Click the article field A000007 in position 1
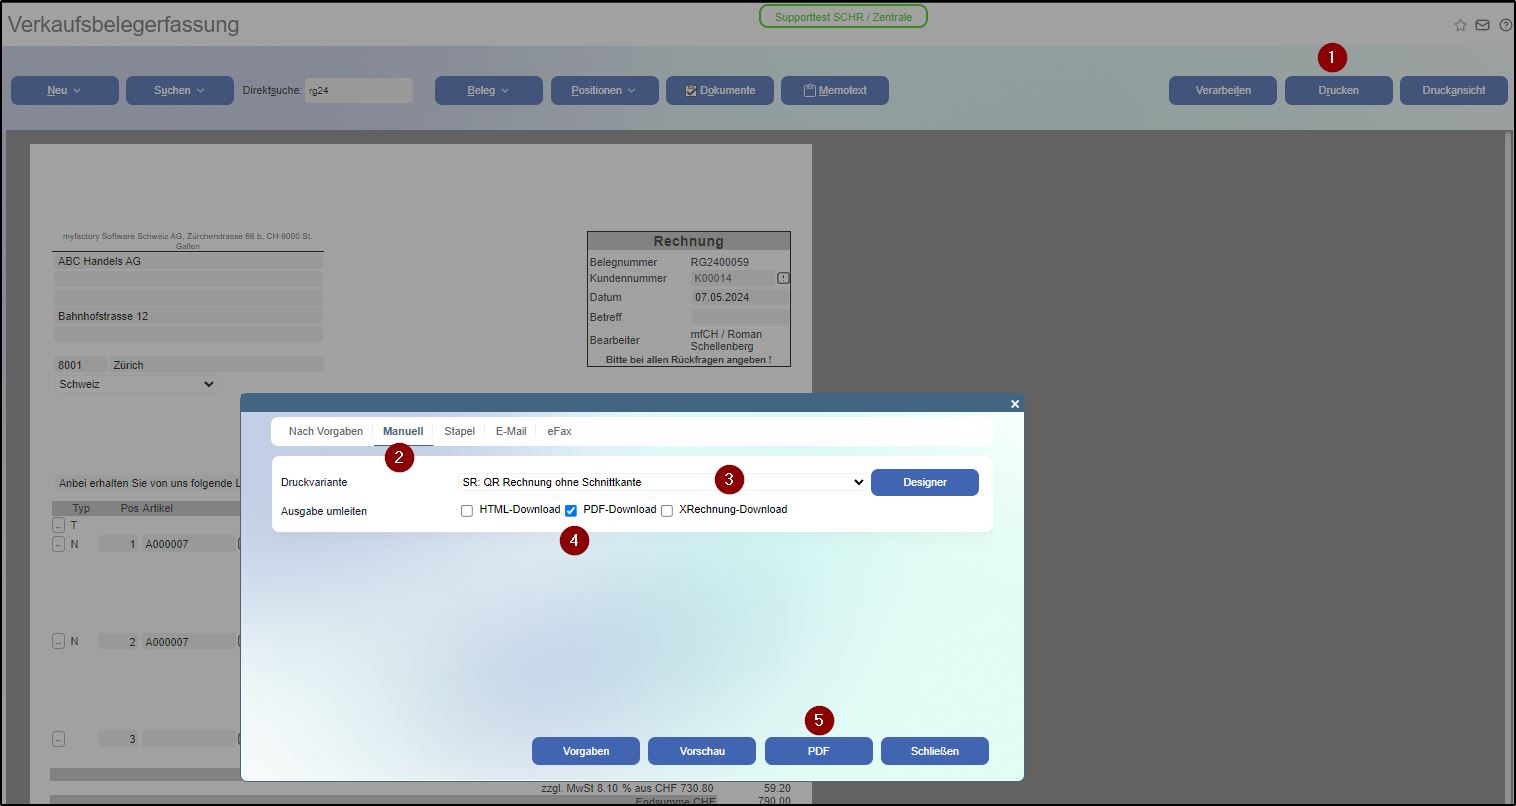This screenshot has height=806, width=1516. (188, 544)
